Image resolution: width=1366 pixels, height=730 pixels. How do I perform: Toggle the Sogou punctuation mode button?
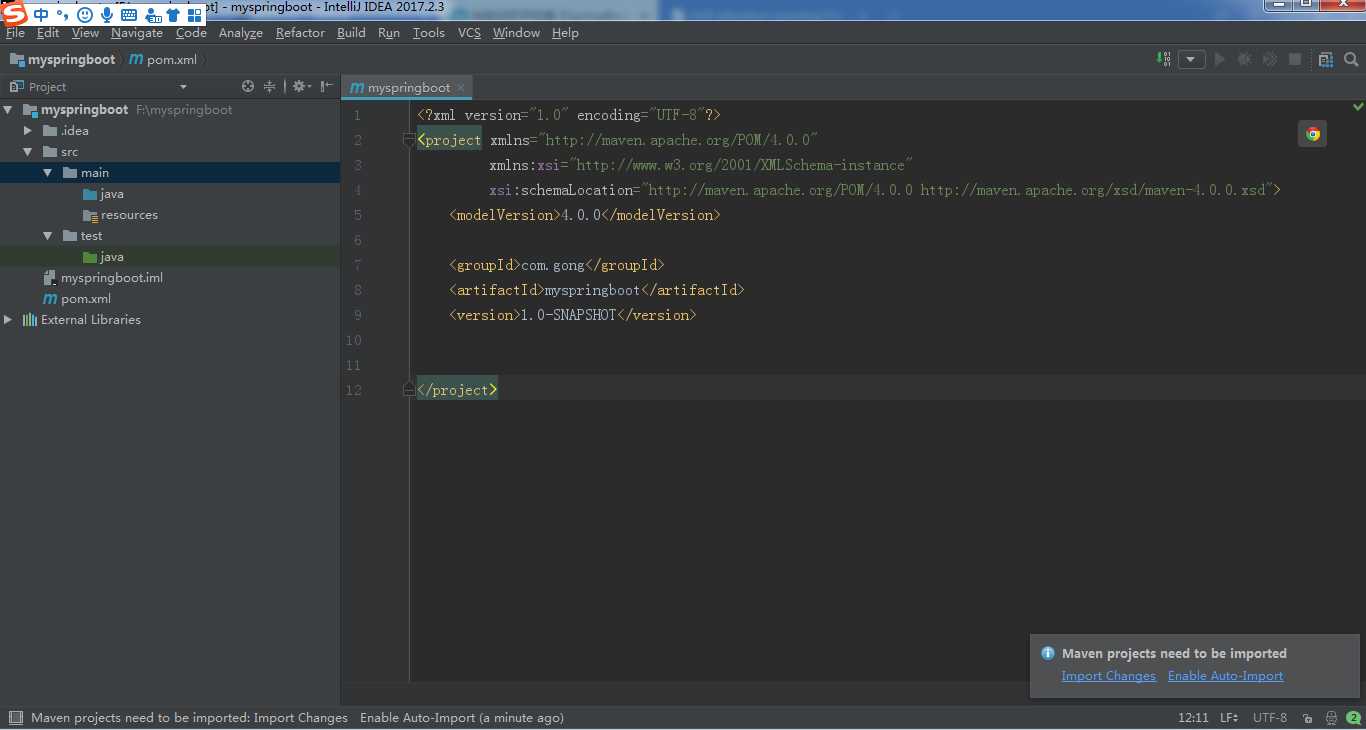[x=62, y=14]
